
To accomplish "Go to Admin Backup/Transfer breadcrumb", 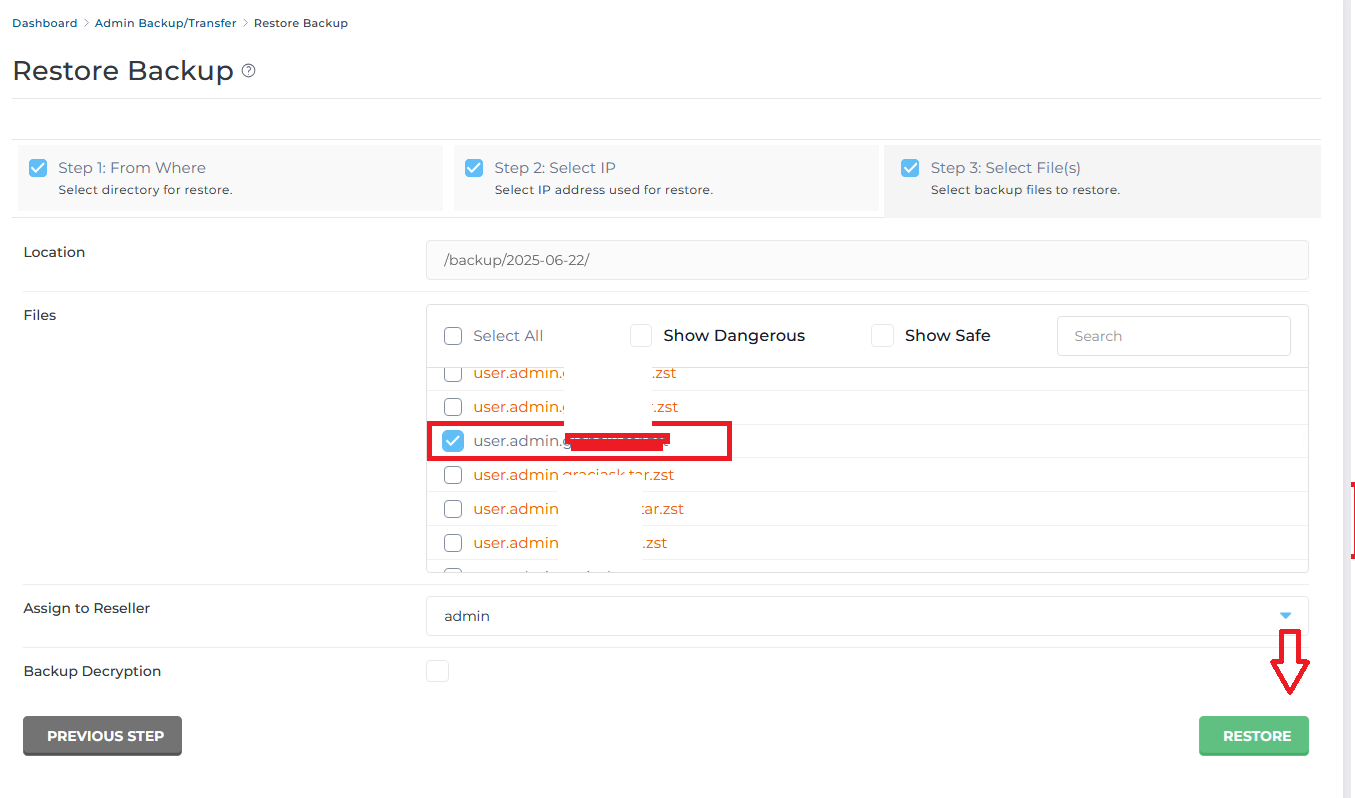I will pyautogui.click(x=165, y=23).
